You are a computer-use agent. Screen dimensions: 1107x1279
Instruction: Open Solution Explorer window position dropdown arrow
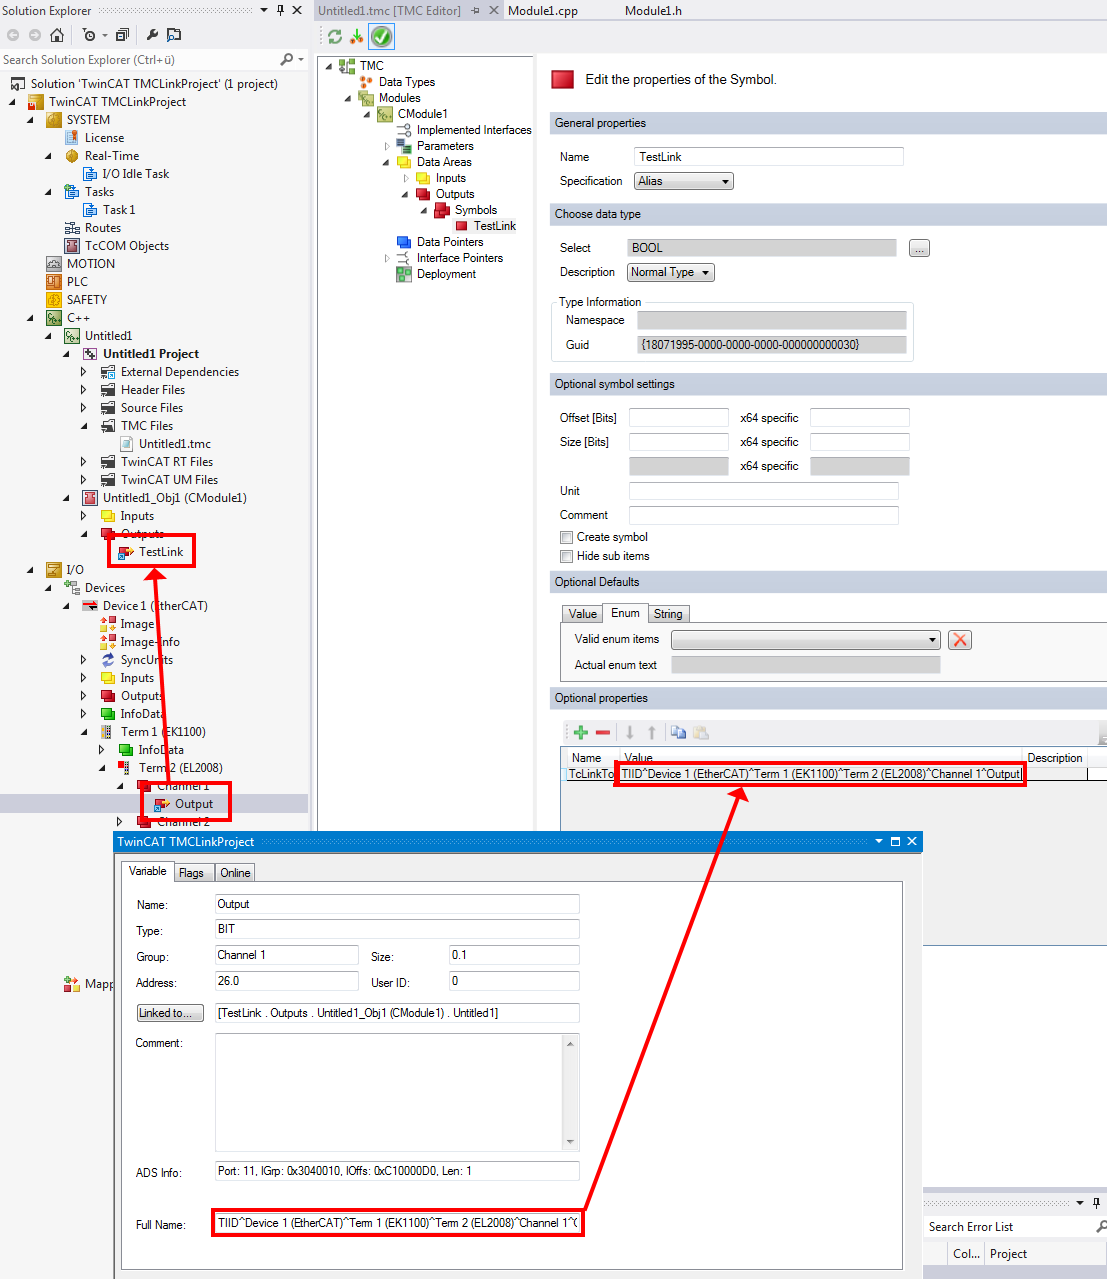click(x=264, y=10)
